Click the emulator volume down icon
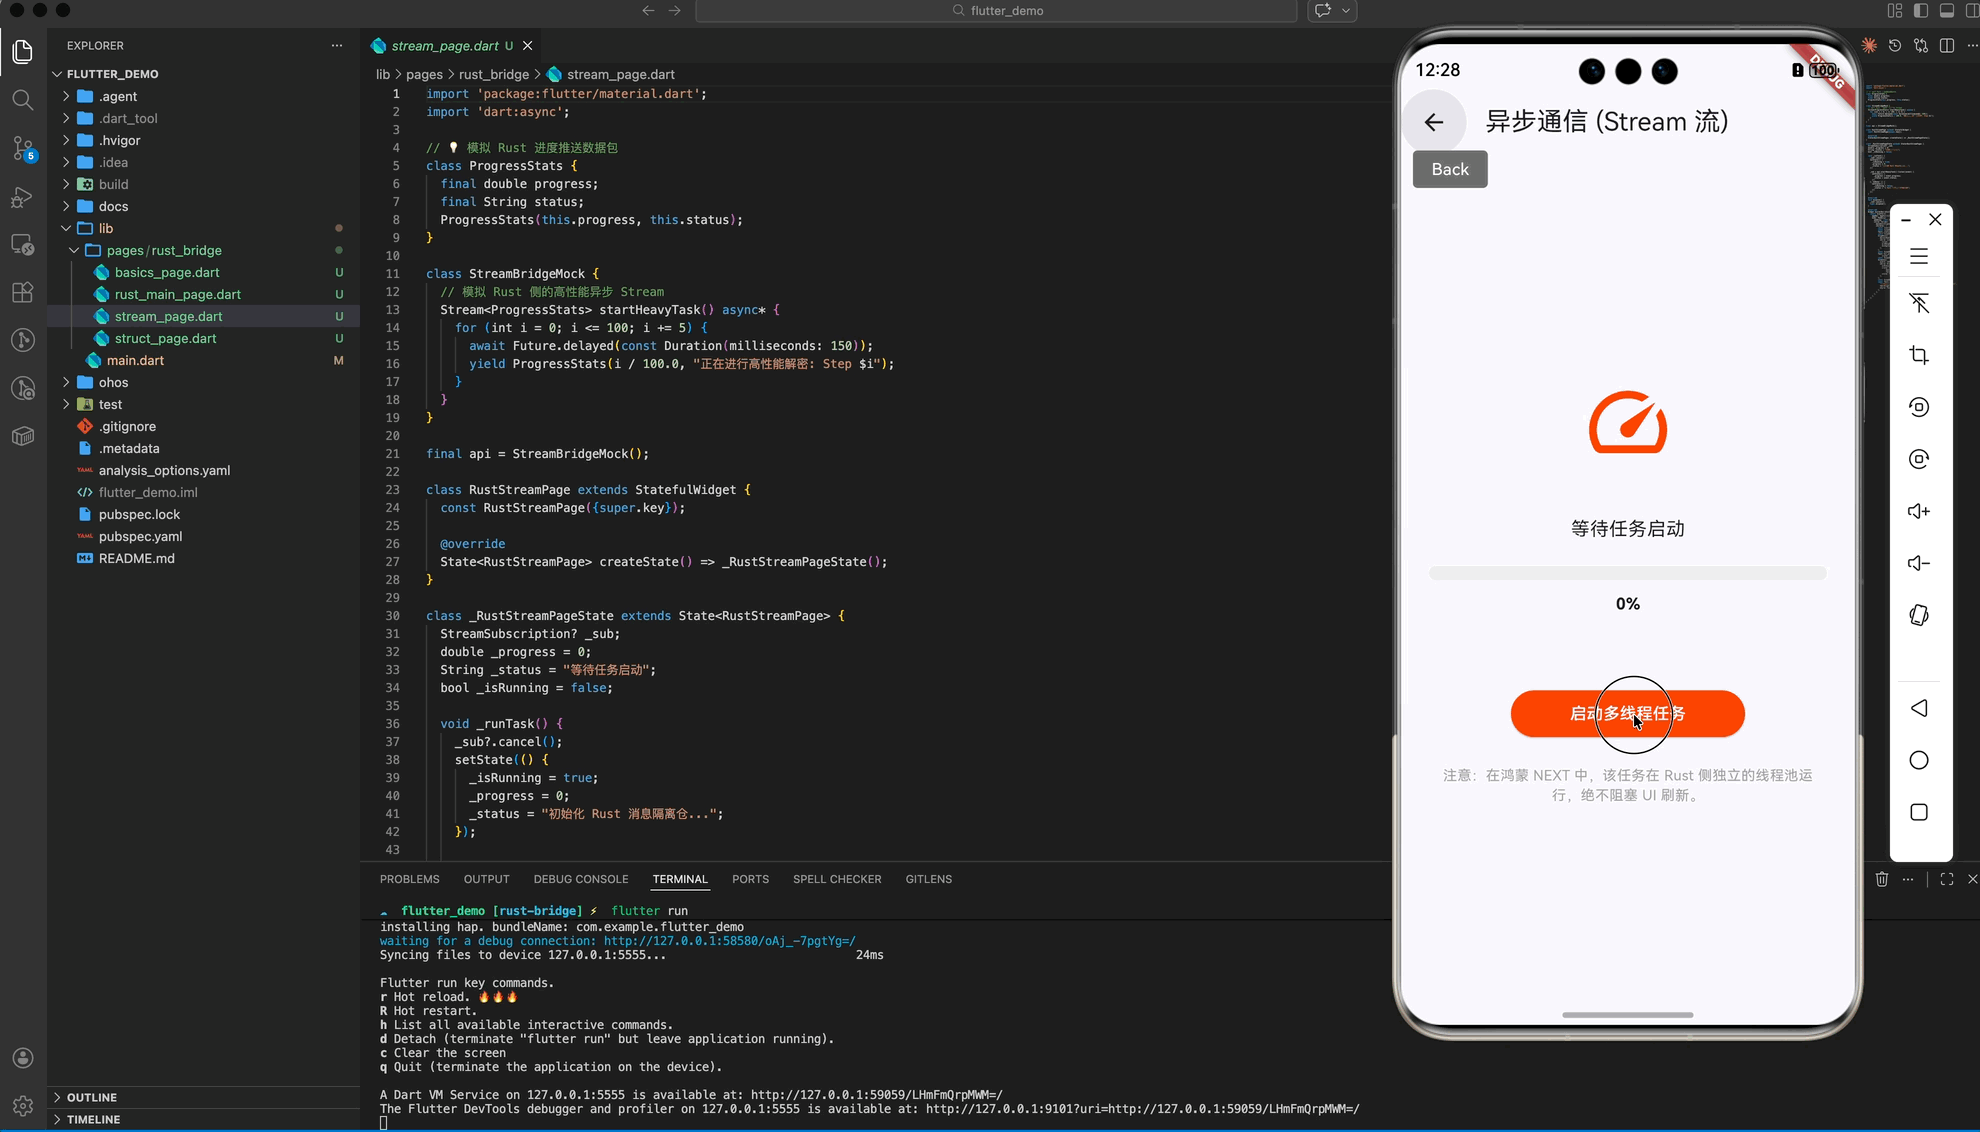Screen dimensions: 1980x1132 tap(1918, 563)
